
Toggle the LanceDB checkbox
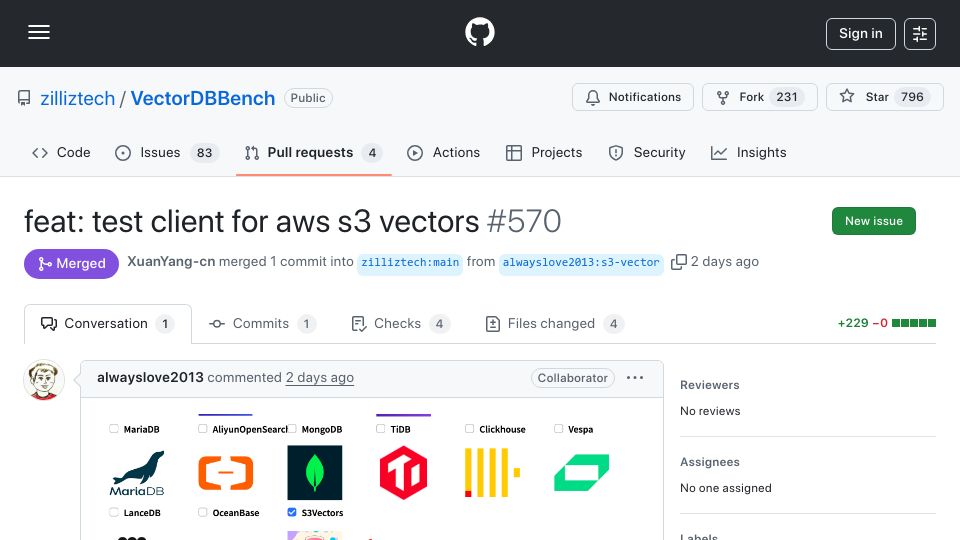coord(114,512)
